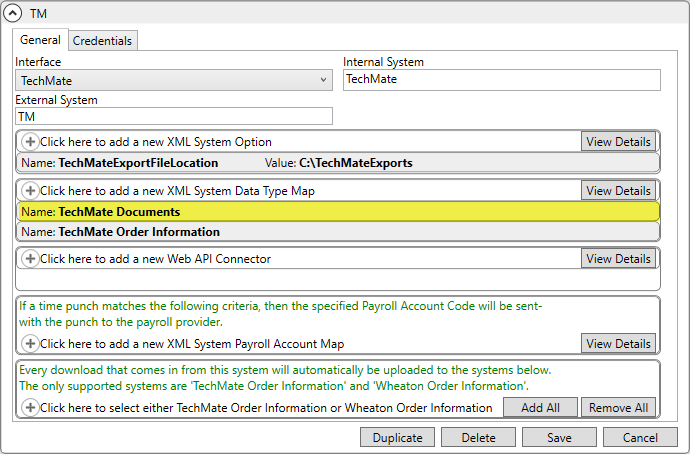The image size is (690, 454).
Task: Open the Credentials tab
Action: click(103, 41)
